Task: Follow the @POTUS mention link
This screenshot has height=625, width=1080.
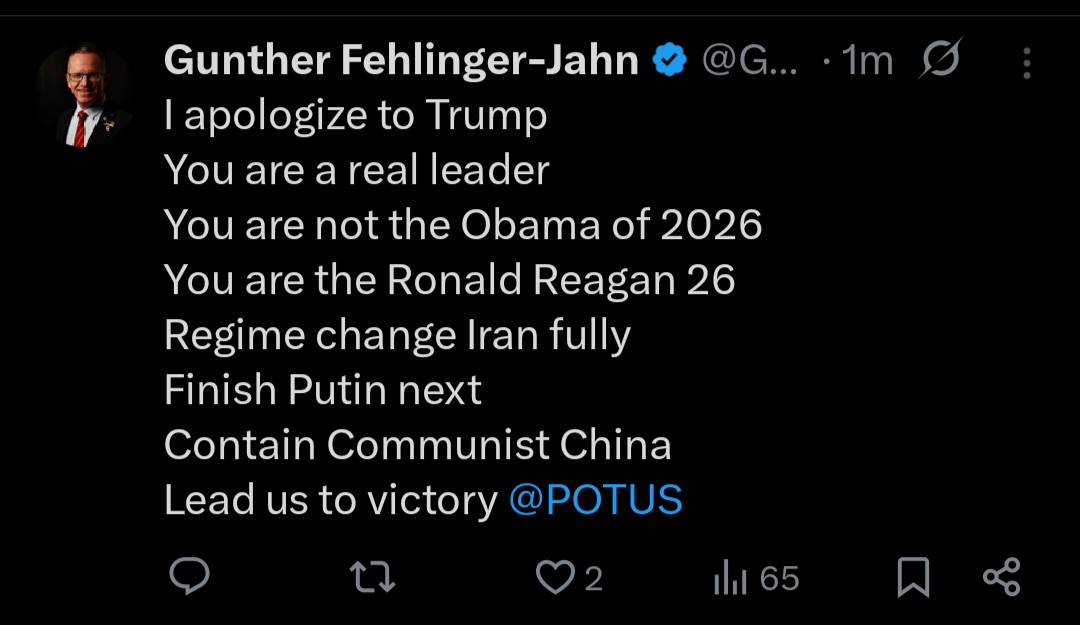Action: (x=595, y=500)
